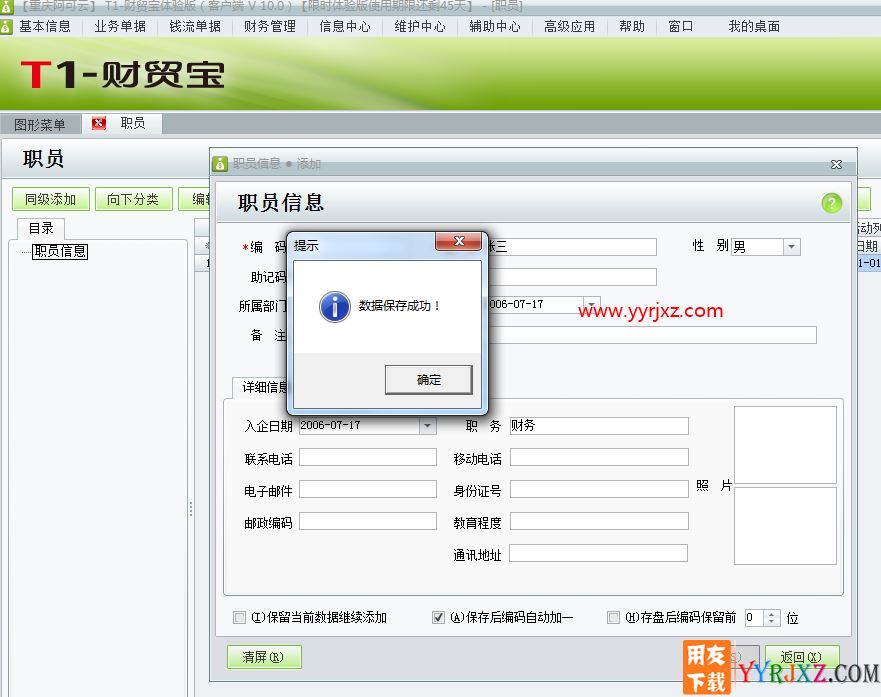Screen dimensions: 881x697
Task: Open the 辅助中心 menu
Action: pos(494,26)
